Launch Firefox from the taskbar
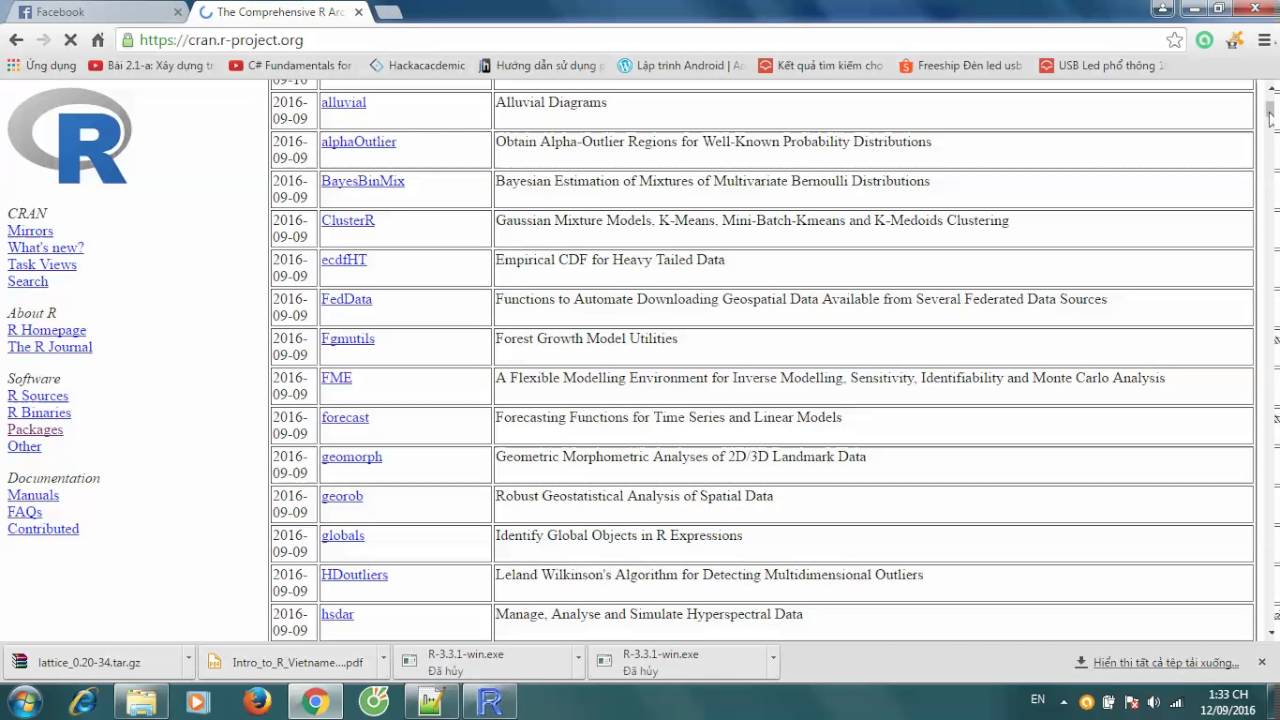Image resolution: width=1280 pixels, height=720 pixels. coord(257,701)
